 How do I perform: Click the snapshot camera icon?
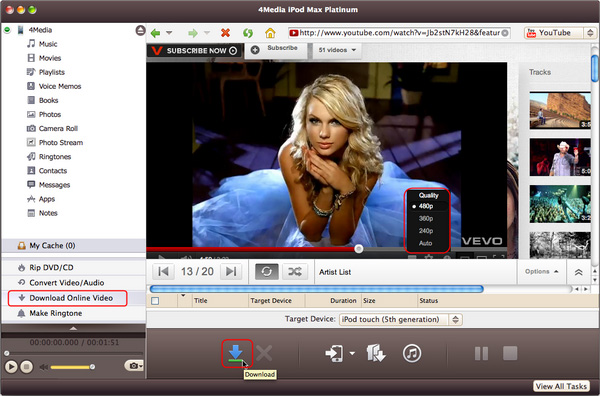pyautogui.click(x=134, y=366)
